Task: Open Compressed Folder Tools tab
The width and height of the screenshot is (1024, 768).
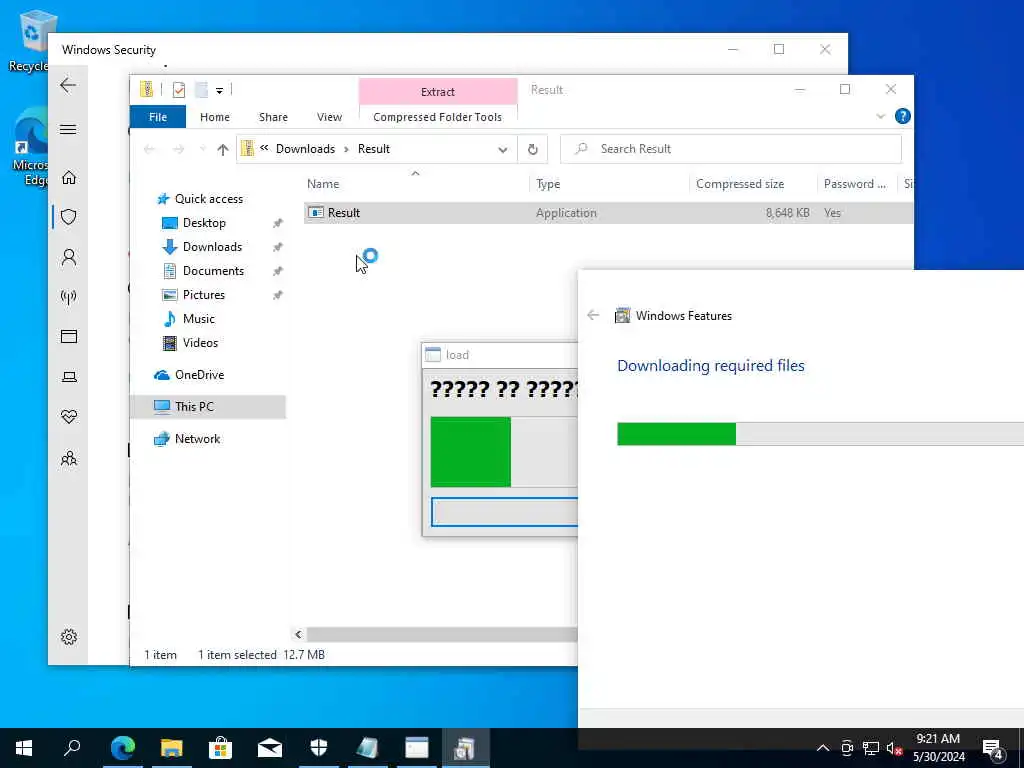Action: [x=438, y=117]
